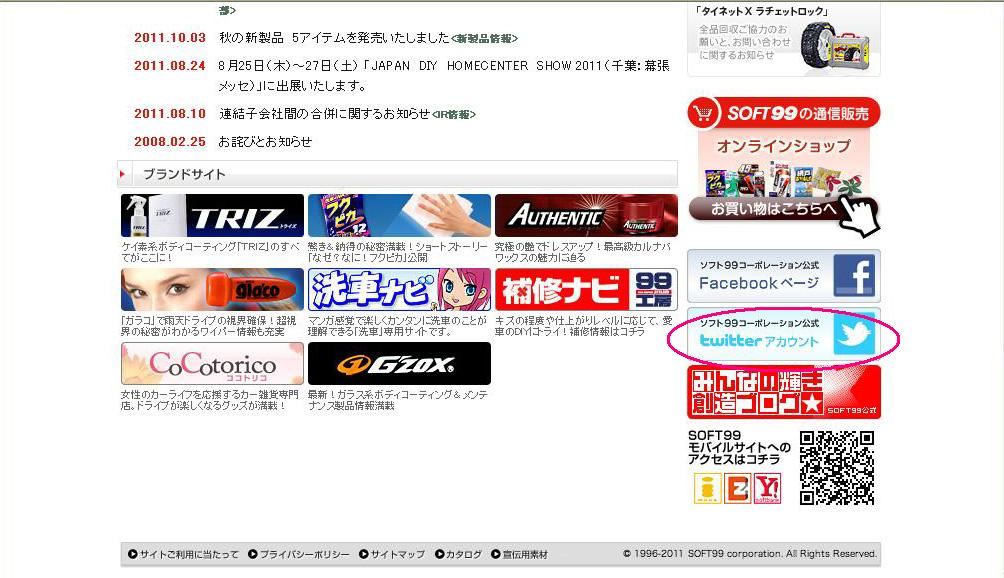Open the 洗車ナビ car wash banner

pos(399,289)
